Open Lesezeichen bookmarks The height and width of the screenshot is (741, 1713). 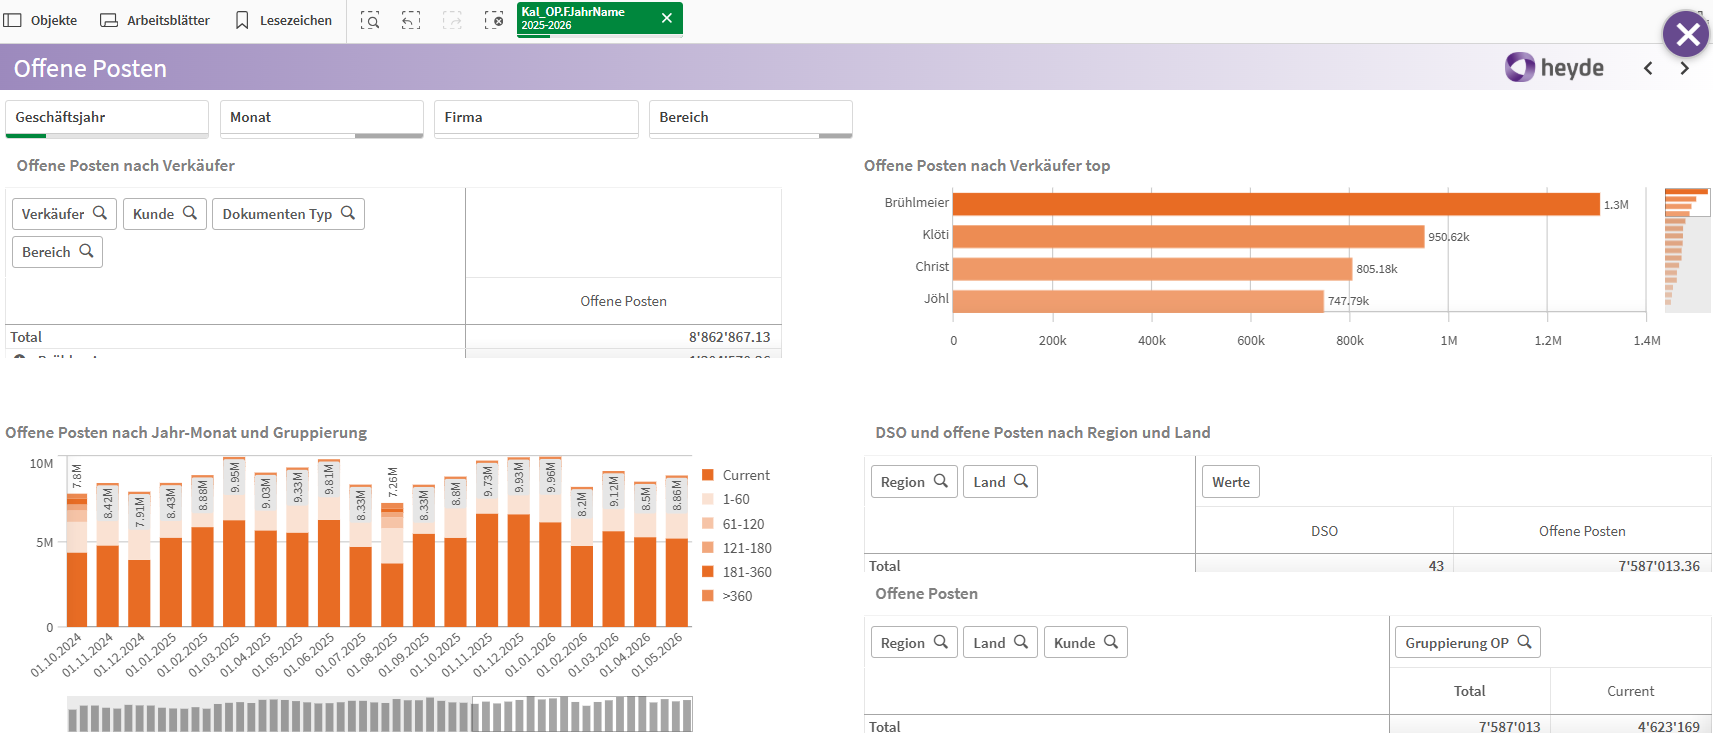[x=283, y=20]
